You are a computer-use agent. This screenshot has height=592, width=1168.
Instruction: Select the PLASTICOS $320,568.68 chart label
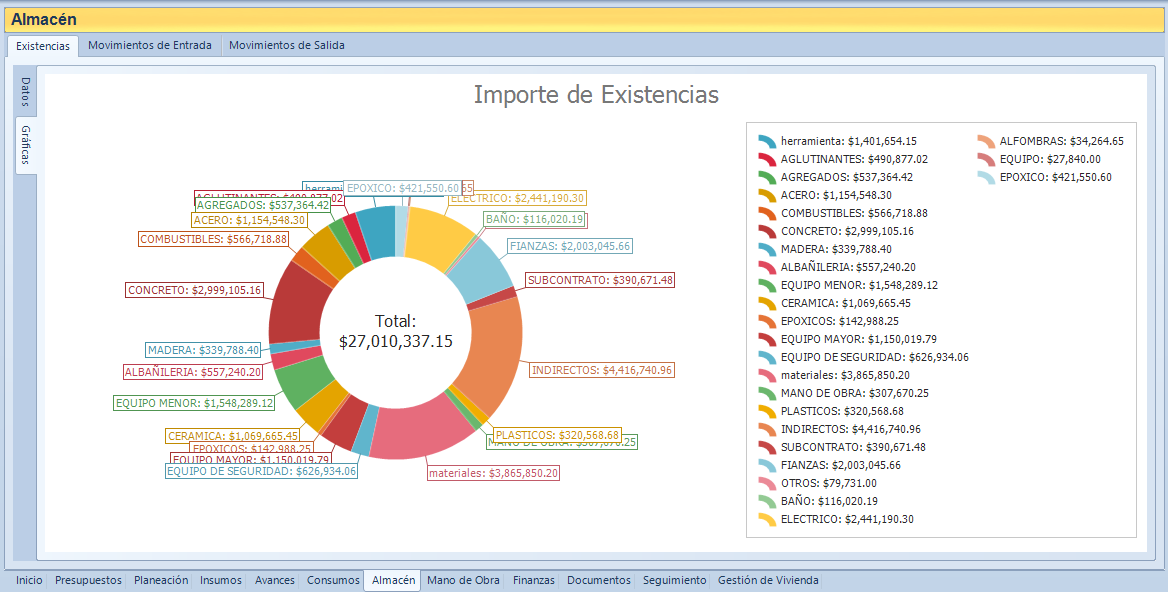point(557,435)
